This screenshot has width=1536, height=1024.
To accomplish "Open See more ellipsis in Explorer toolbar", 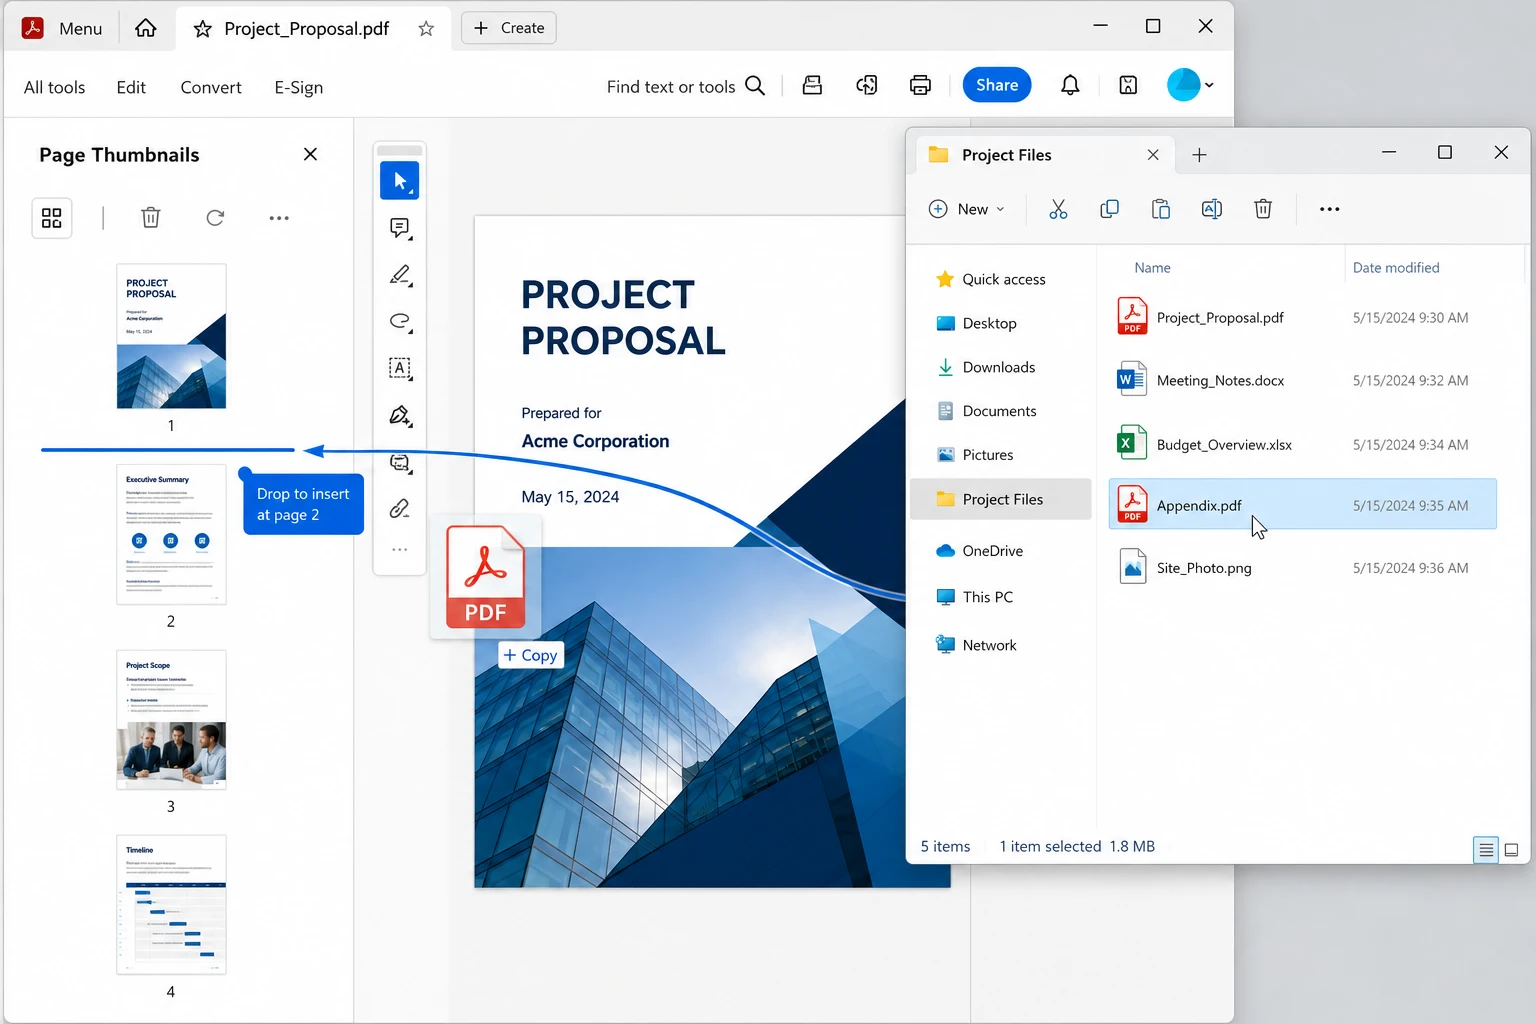I will (x=1329, y=209).
